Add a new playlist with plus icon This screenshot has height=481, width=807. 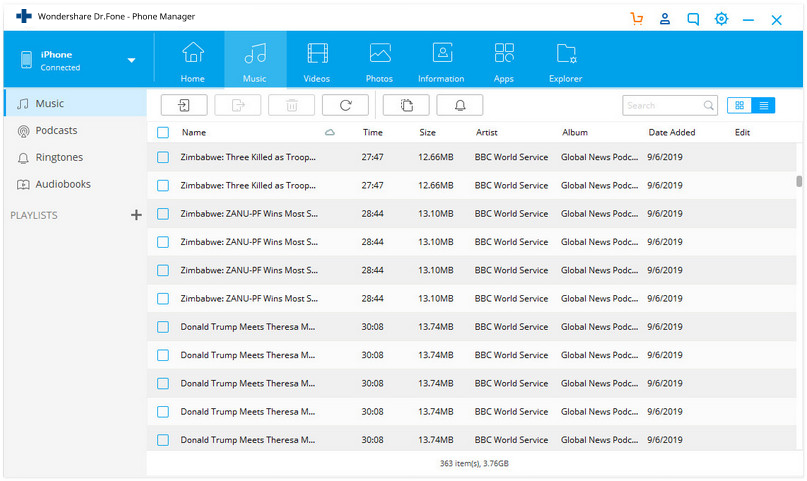(136, 215)
